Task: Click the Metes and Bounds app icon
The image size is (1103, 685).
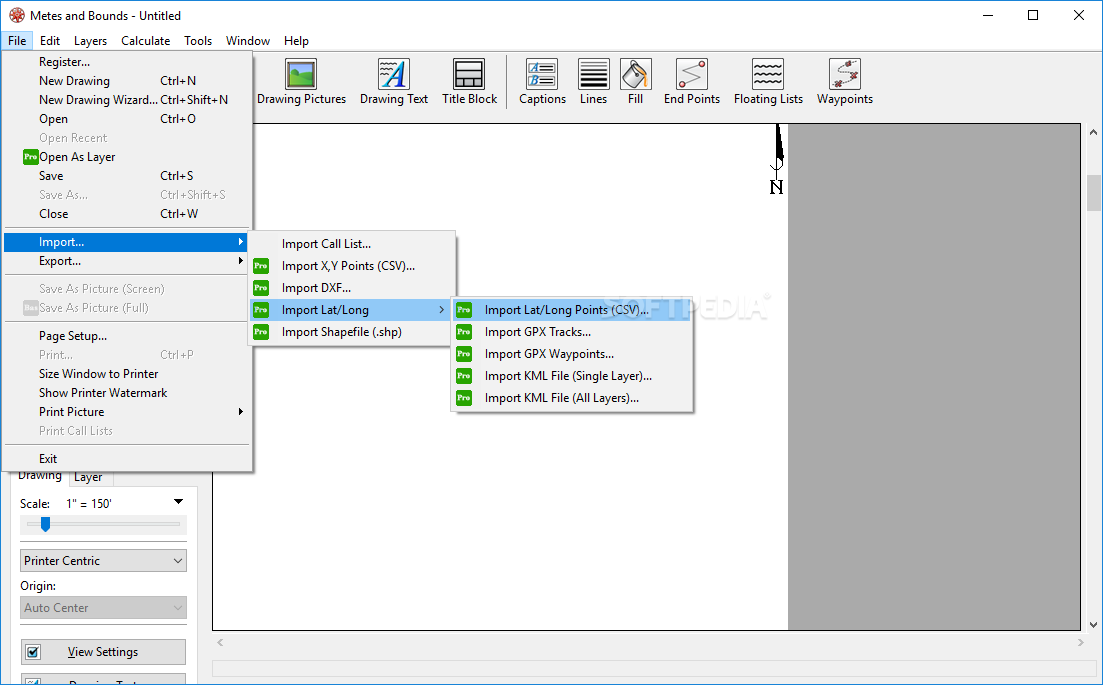Action: point(16,15)
